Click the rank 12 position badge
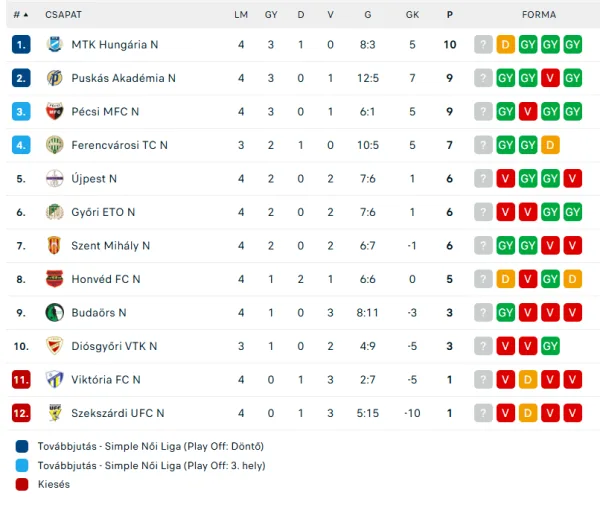Screen dimensions: 600x519 pyautogui.click(x=22, y=413)
